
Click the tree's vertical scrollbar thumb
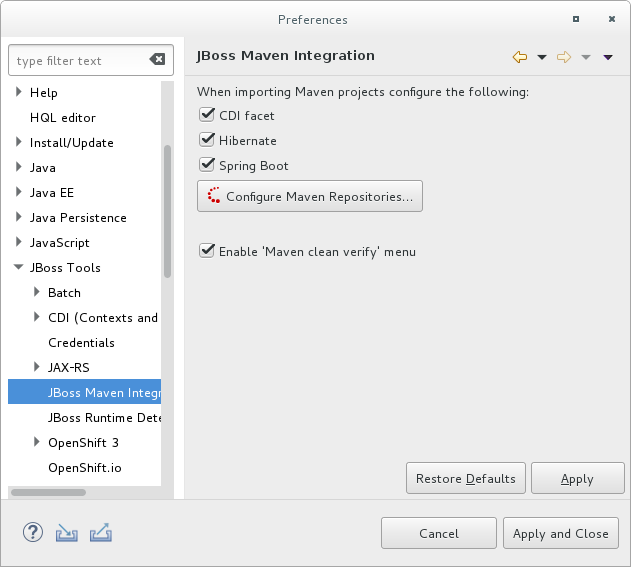point(167,211)
